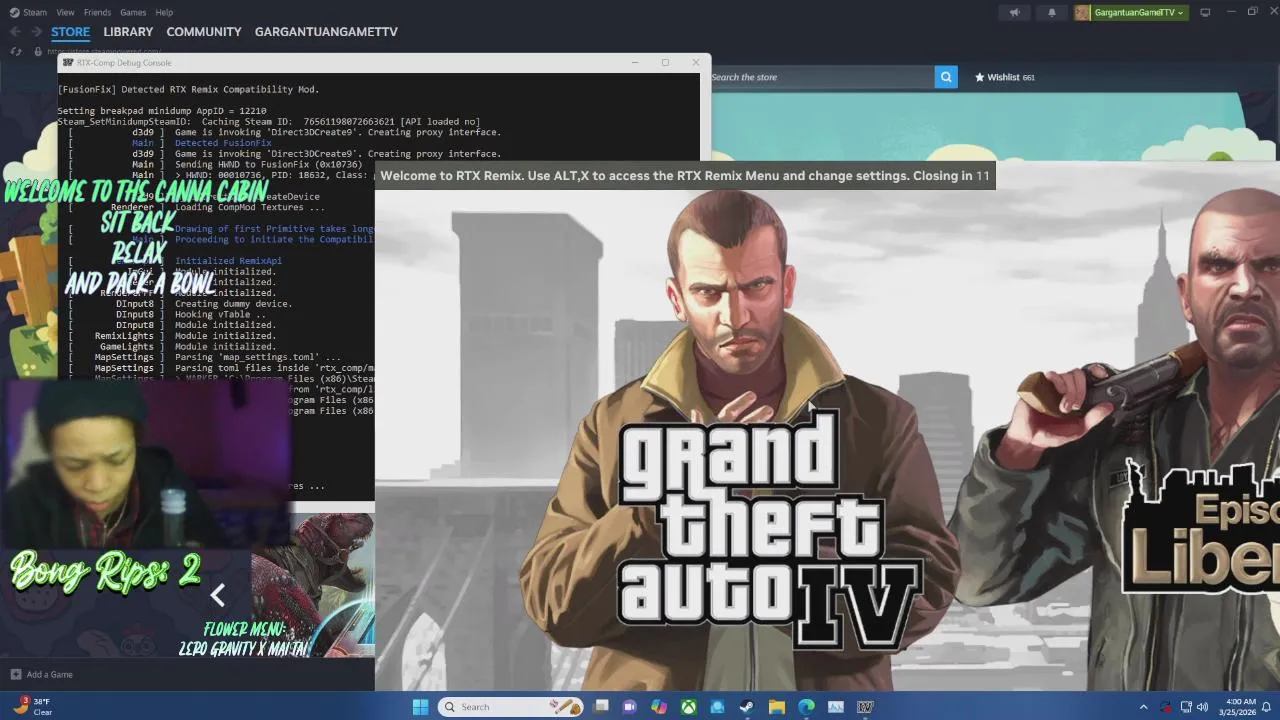Click the 'Initialized RemixApi' console line
Screen dimensions: 1280x720
(228, 261)
